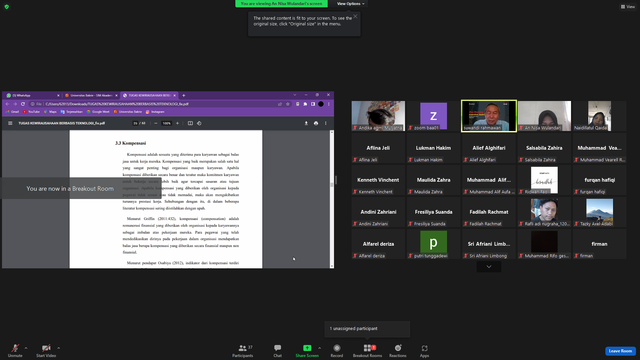Reload the page in shared Chrome

[x=23, y=104]
